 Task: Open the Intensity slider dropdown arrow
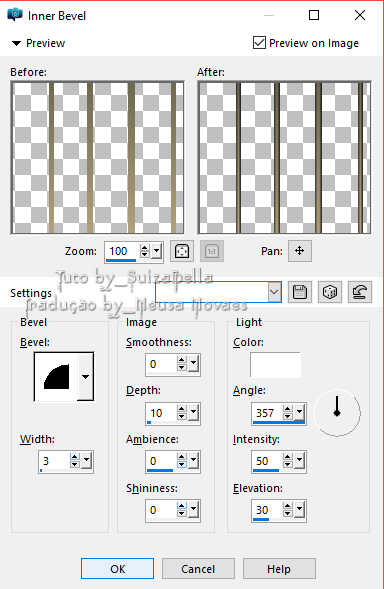pyautogui.click(x=299, y=461)
